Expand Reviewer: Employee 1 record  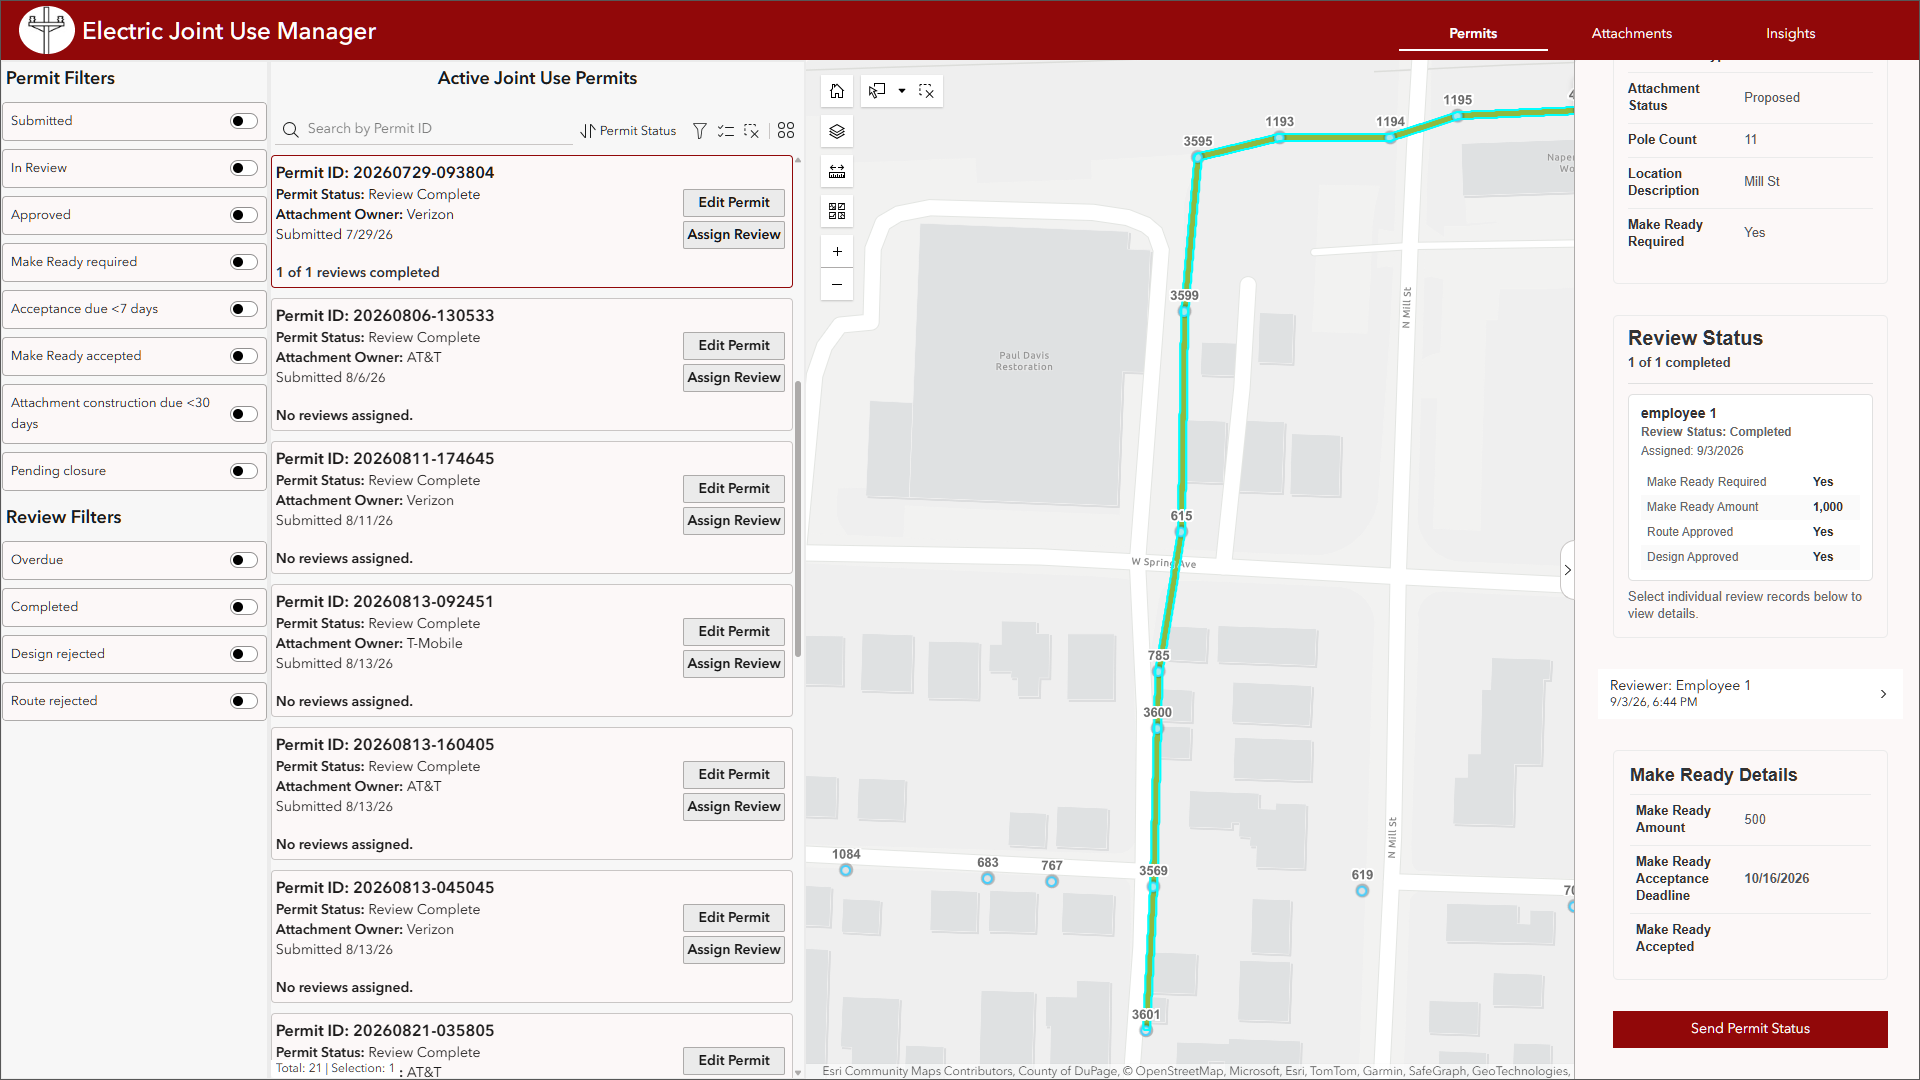[x=1750, y=693]
